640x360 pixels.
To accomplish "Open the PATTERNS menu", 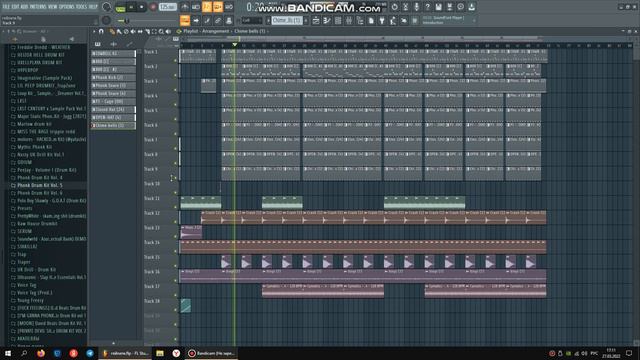I will tap(38, 7).
